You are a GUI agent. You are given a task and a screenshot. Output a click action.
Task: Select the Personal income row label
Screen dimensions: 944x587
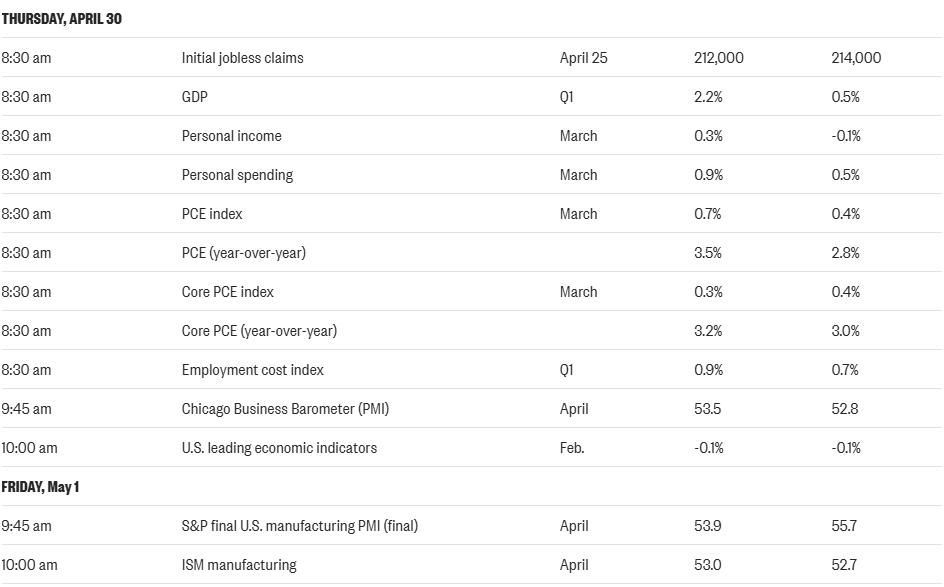231,136
